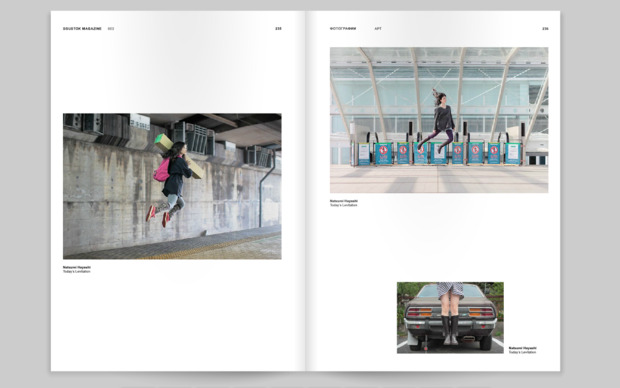Click the APT header label on right page
Screen dimensions: 620x388
pos(378,28)
